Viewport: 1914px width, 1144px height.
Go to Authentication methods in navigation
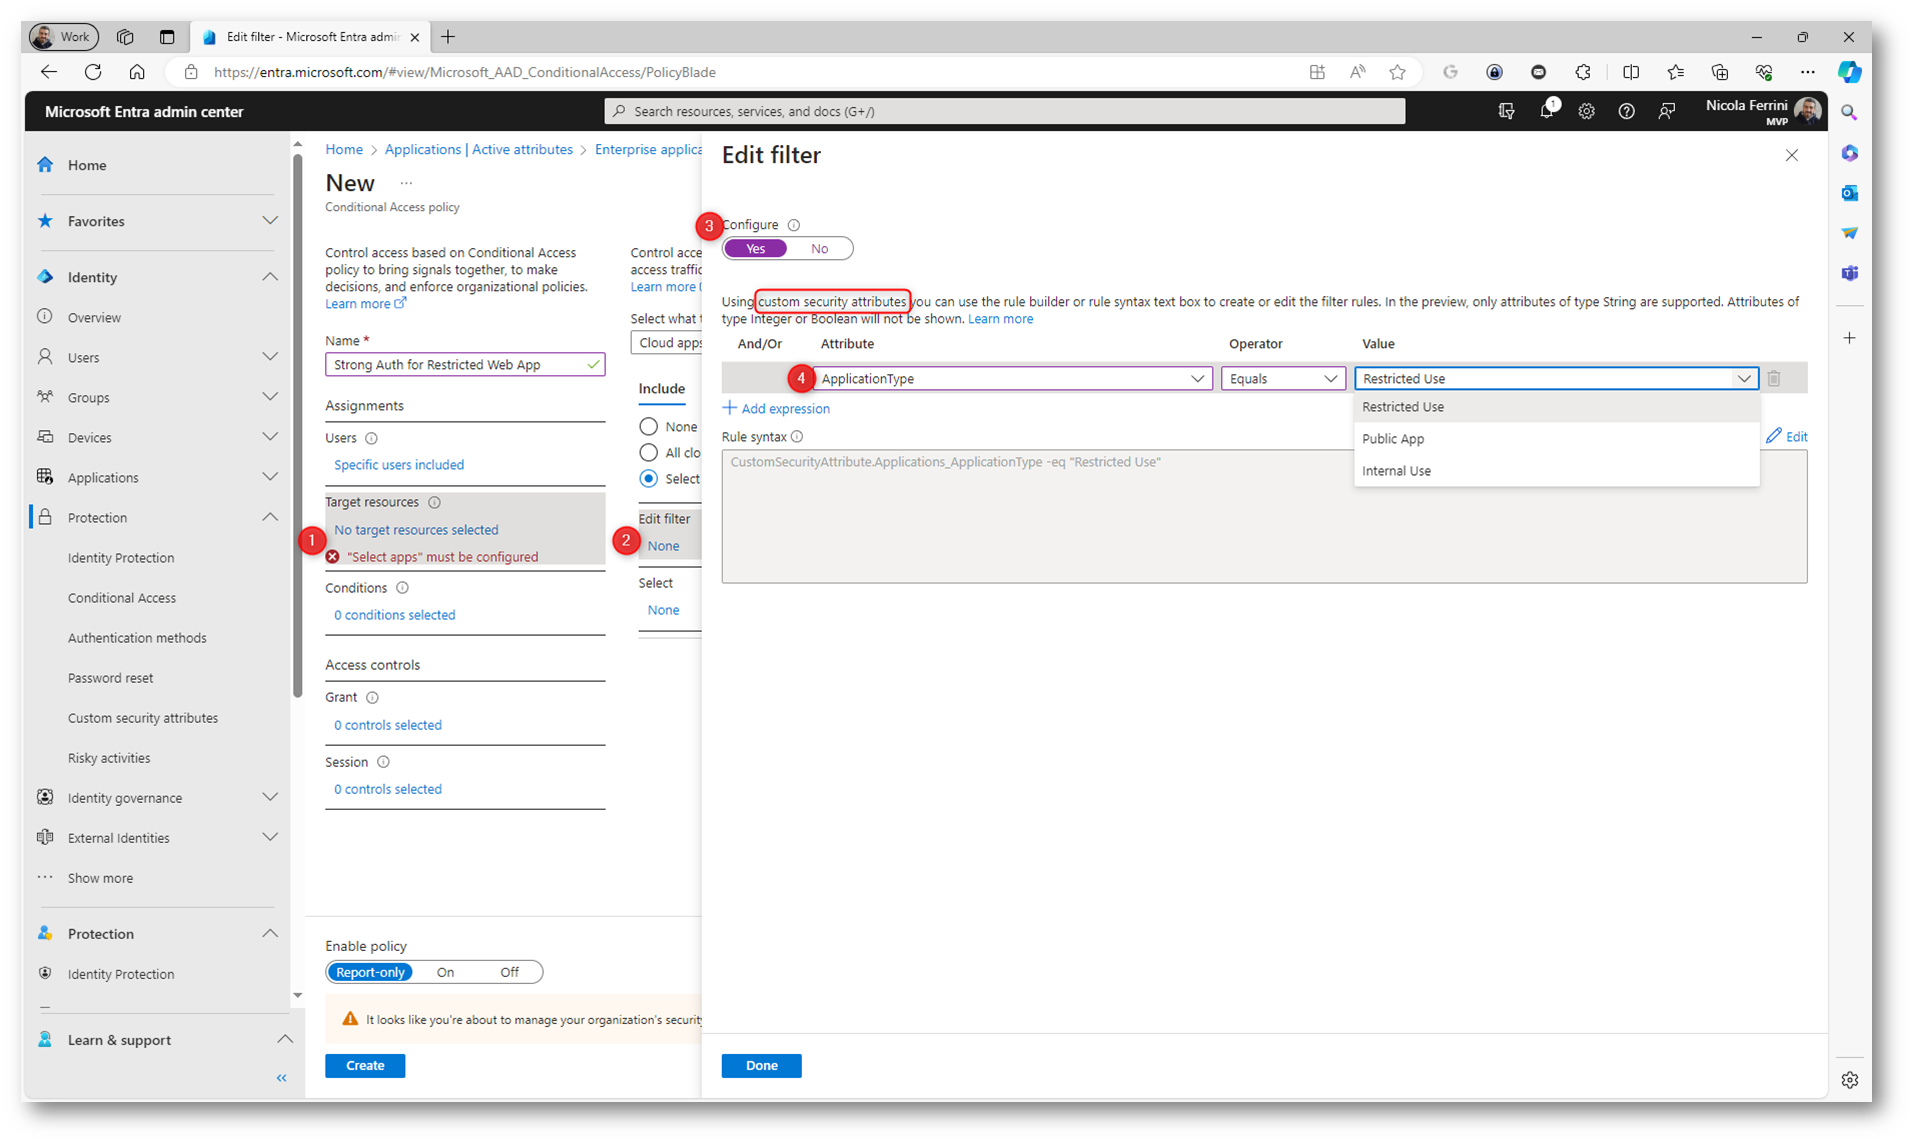(137, 638)
